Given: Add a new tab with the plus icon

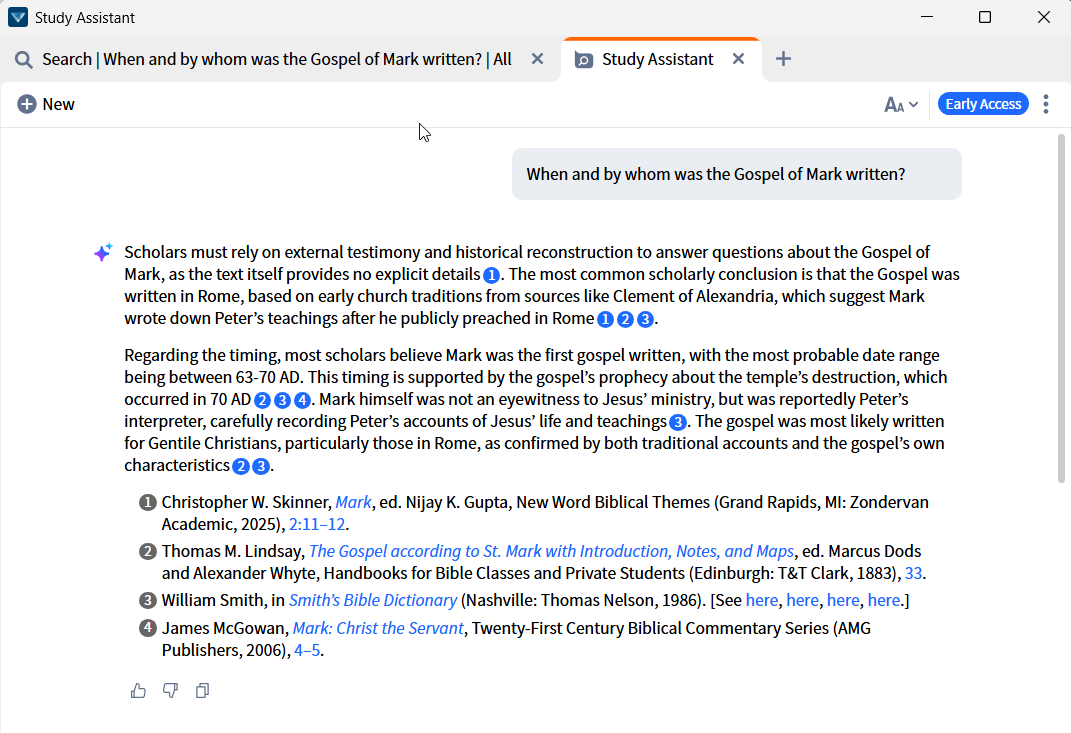Looking at the screenshot, I should coord(783,59).
